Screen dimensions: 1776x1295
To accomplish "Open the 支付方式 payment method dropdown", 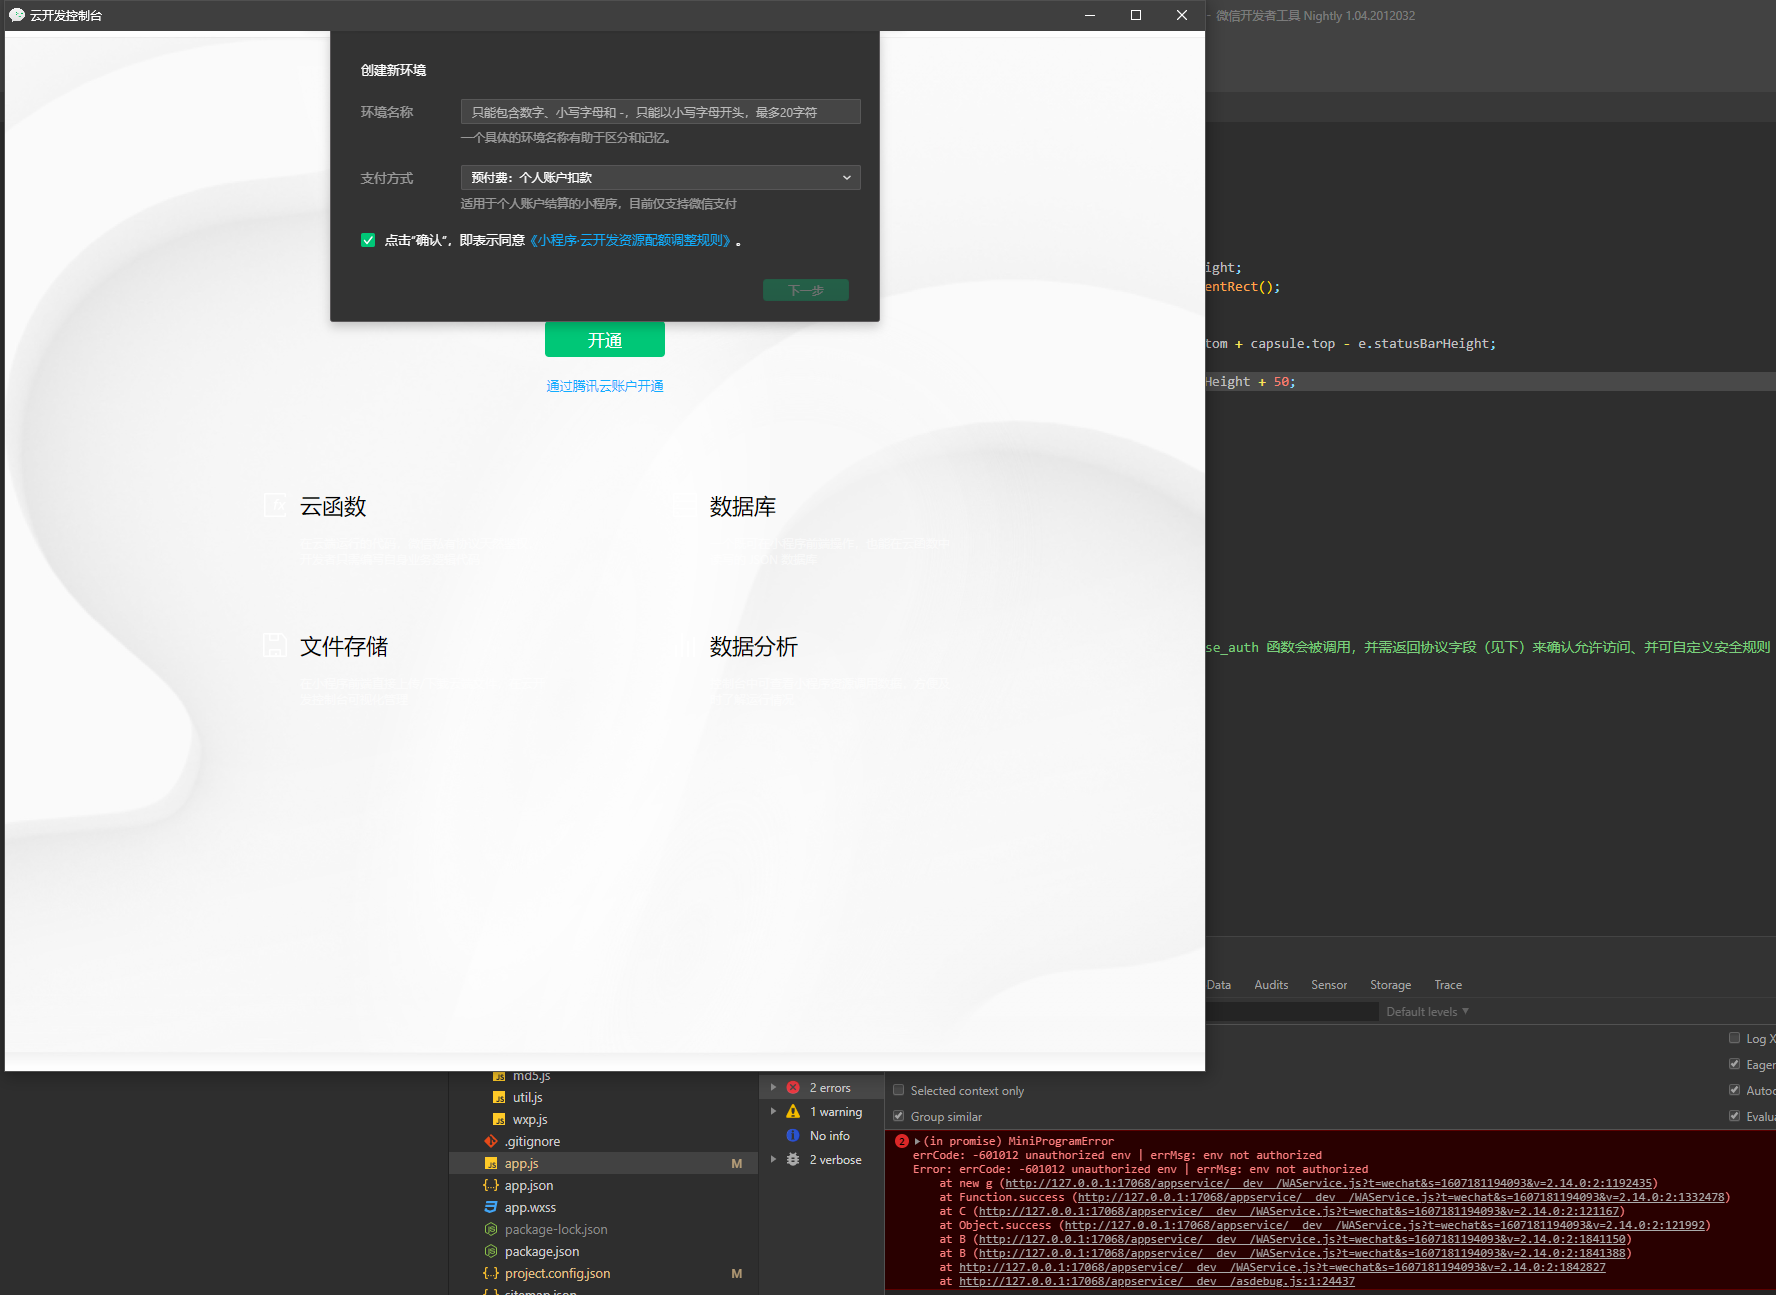I will [660, 178].
